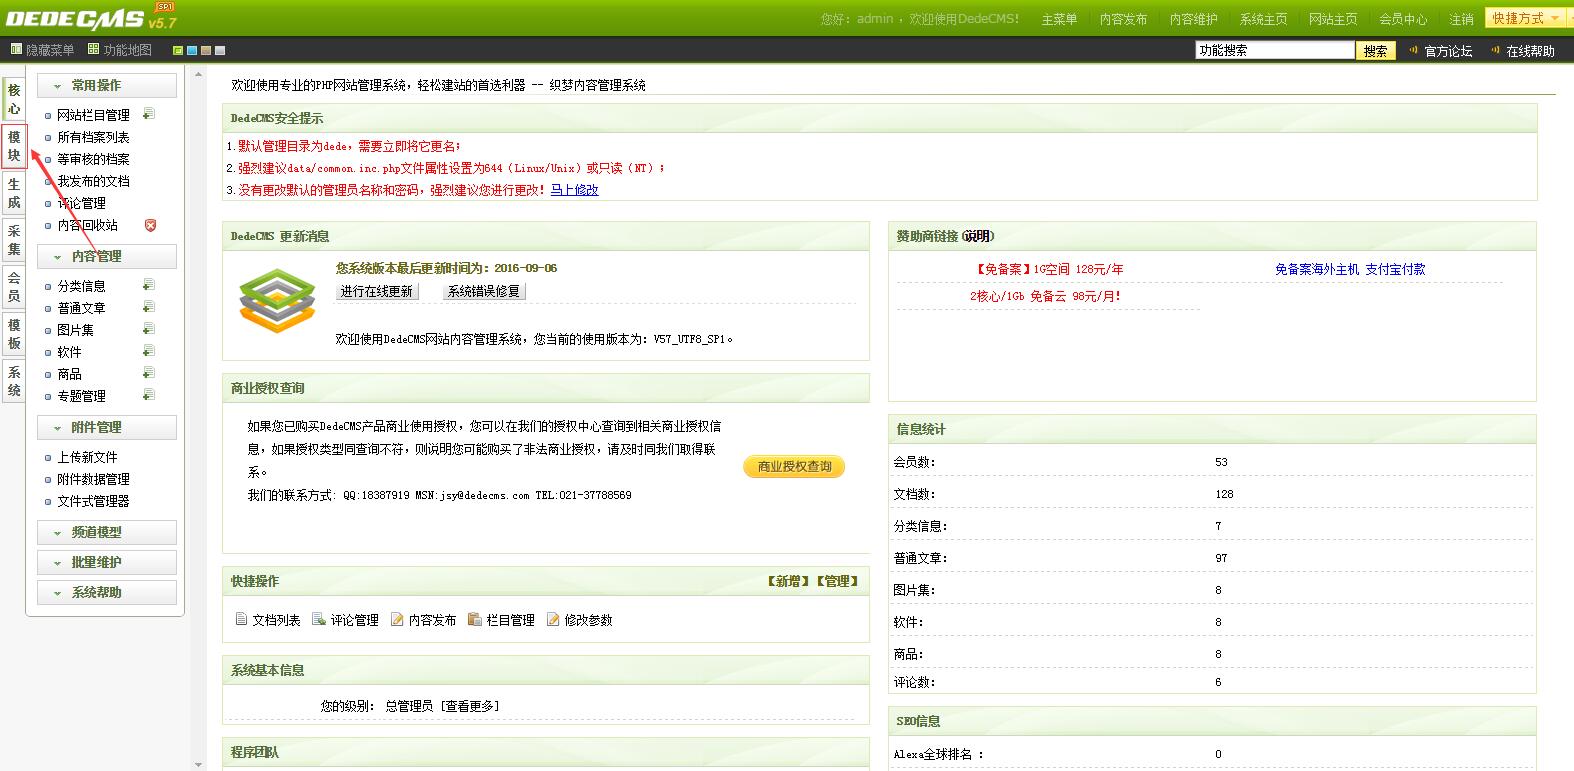Expand the 系统帮助 section
The width and height of the screenshot is (1574, 771).
click(107, 593)
